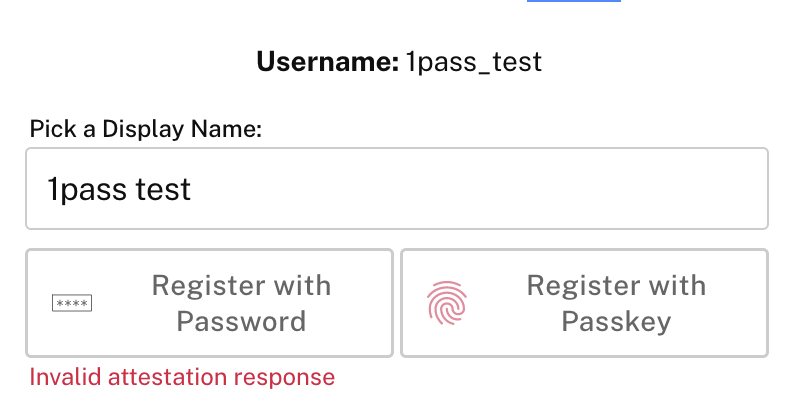Place cursor at end of Display Name field
Viewport: 800px width, 414px height.
[195, 189]
